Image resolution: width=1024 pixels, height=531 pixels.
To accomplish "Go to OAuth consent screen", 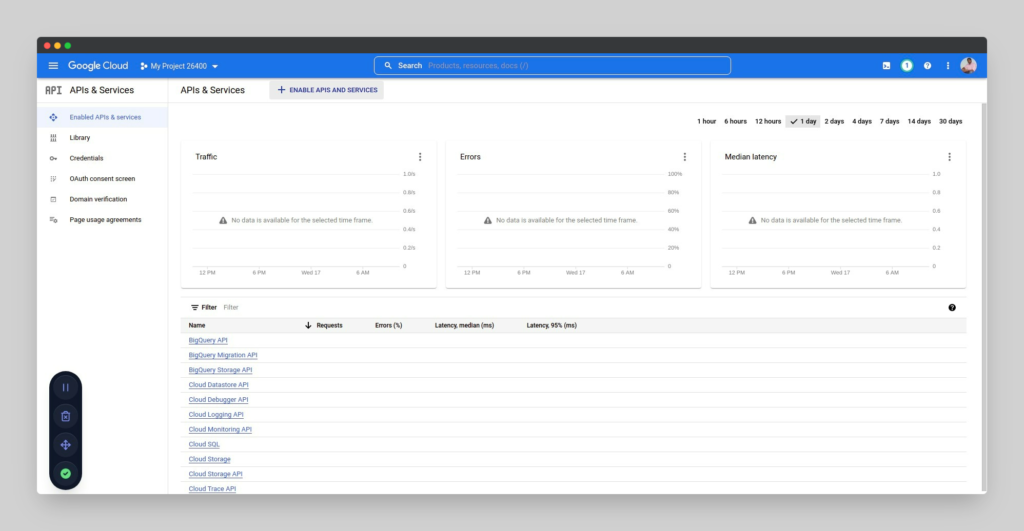I will click(103, 178).
